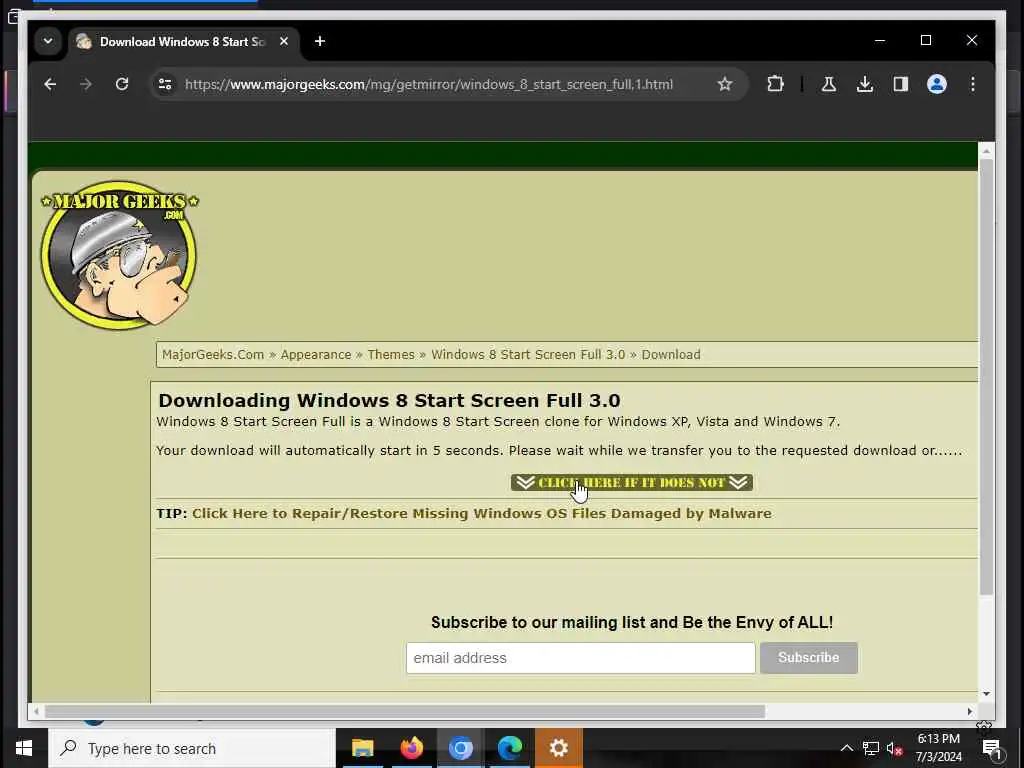Click the Subscribe button
This screenshot has height=768, width=1024.
click(808, 658)
